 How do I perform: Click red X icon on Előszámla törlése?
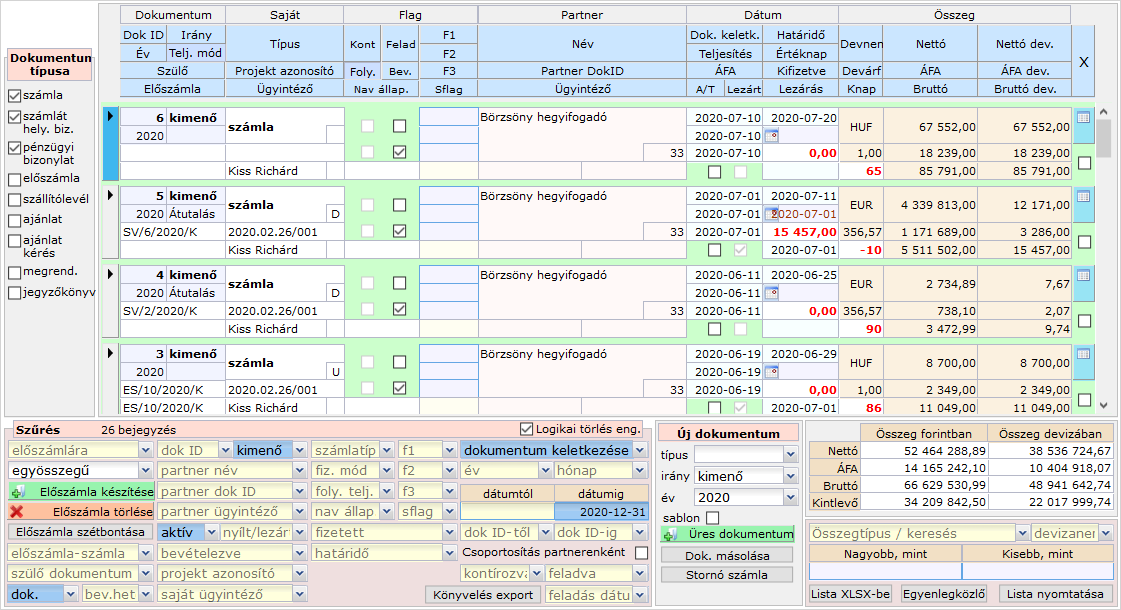coord(18,512)
